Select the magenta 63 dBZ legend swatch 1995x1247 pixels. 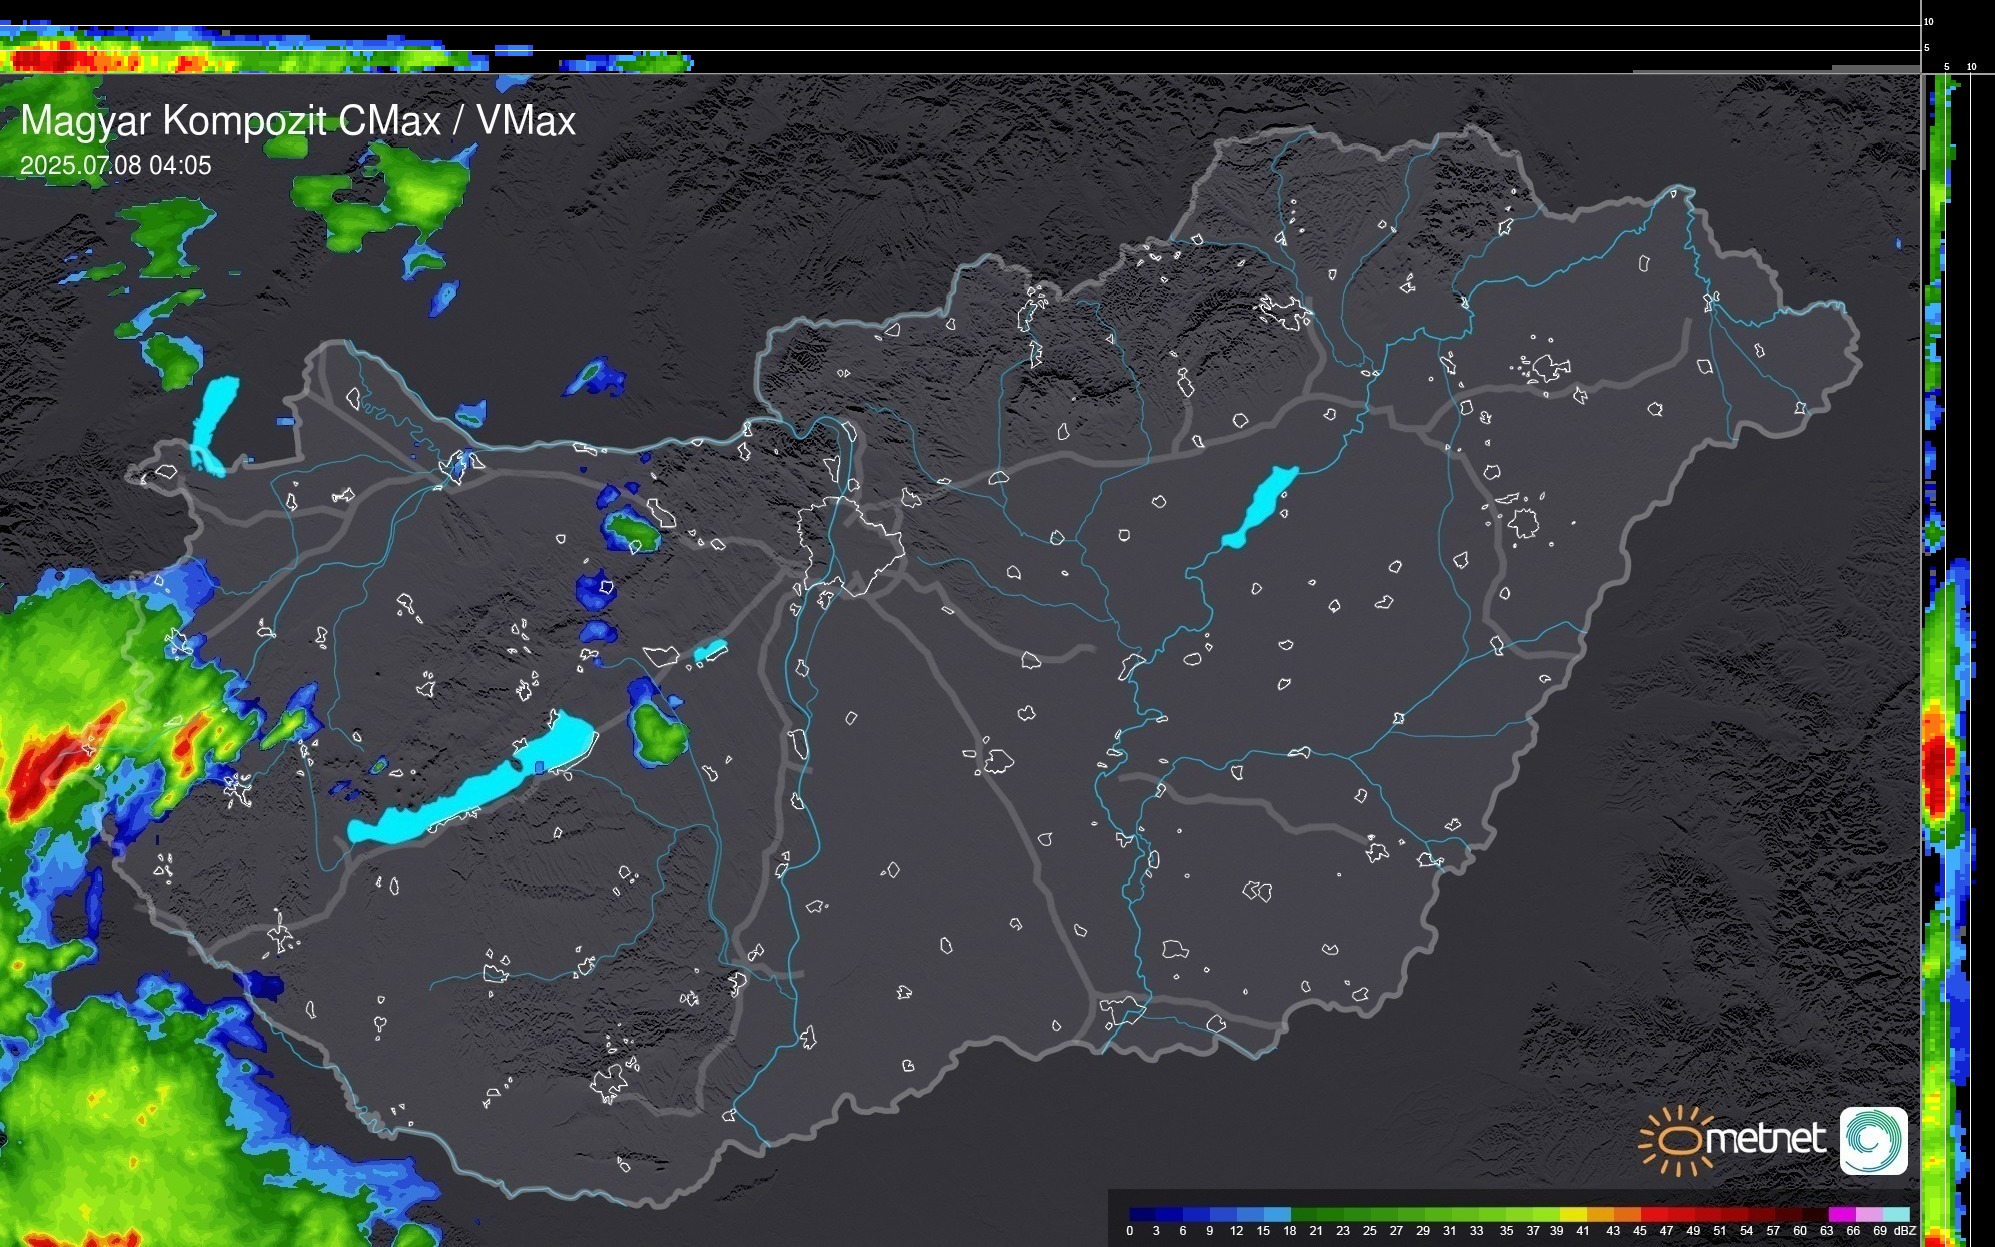[1841, 1214]
